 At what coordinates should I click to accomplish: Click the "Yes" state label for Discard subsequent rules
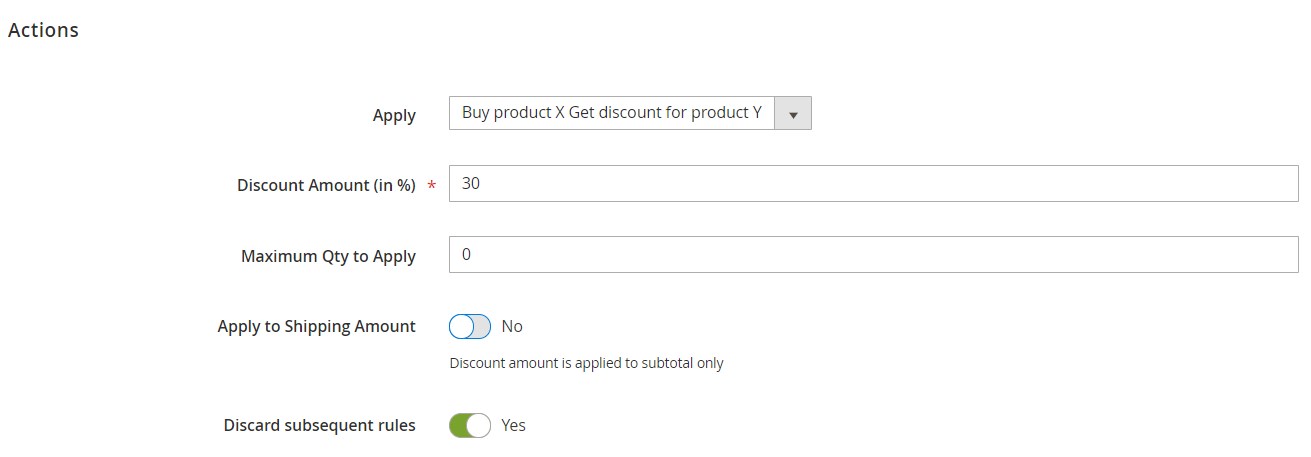513,426
